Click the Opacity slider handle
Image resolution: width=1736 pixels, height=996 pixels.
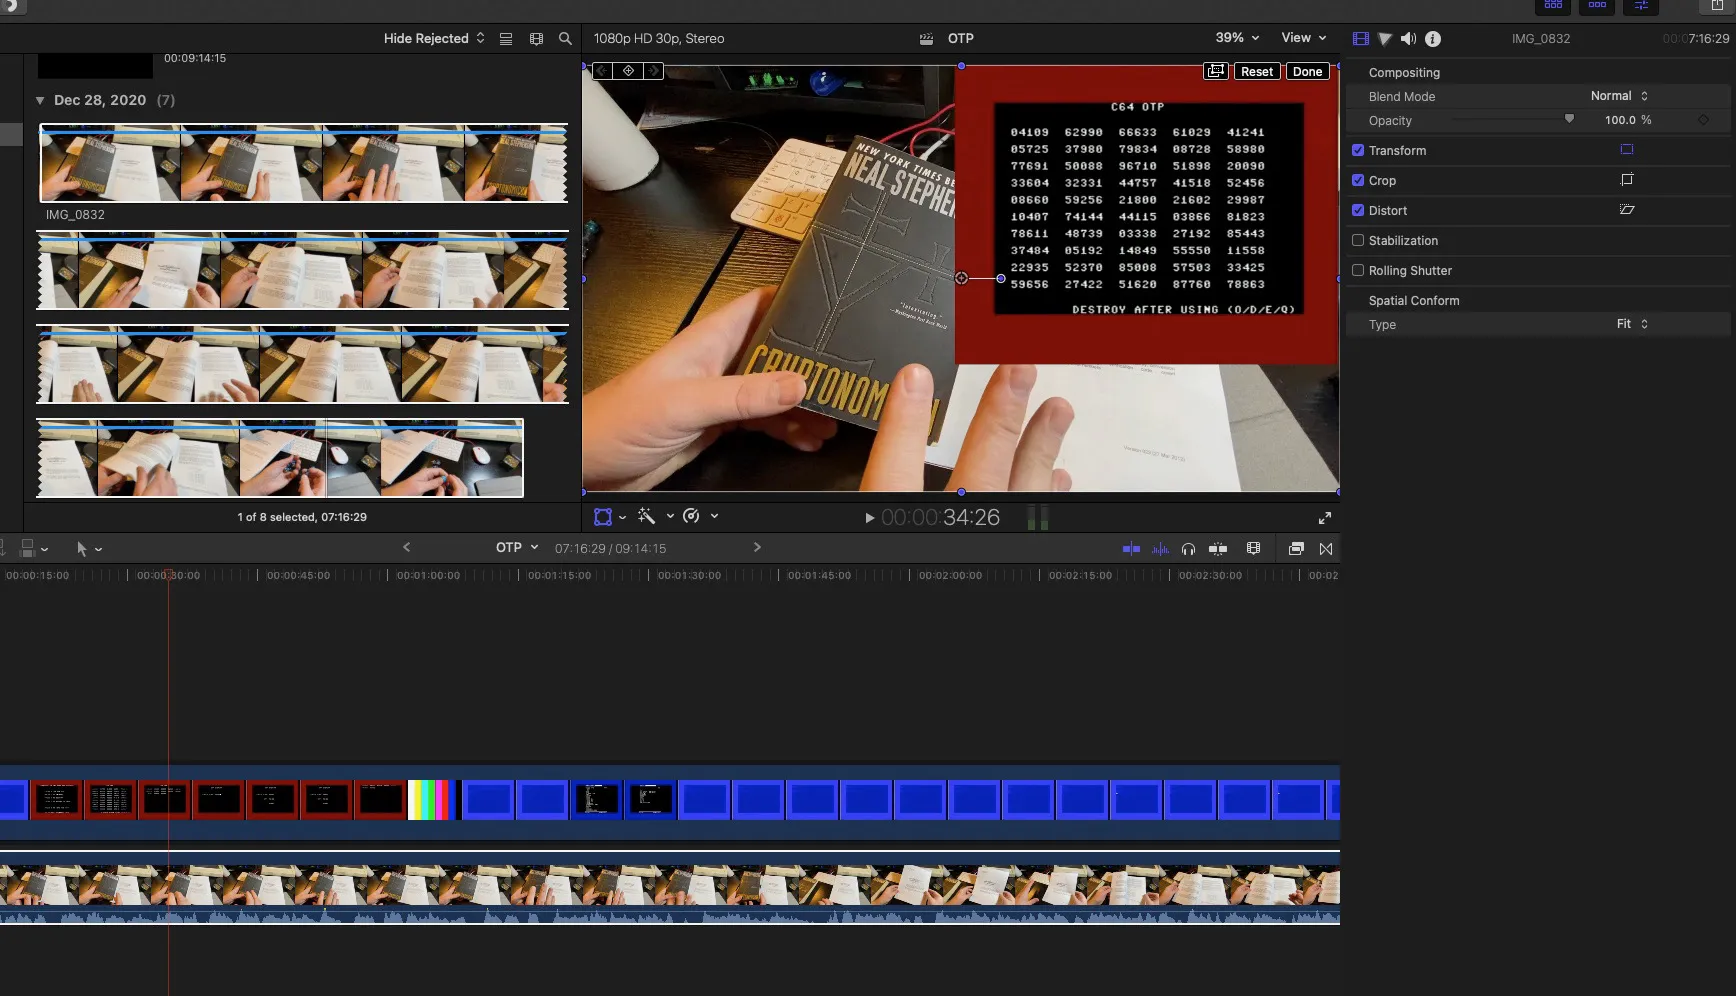click(x=1569, y=119)
